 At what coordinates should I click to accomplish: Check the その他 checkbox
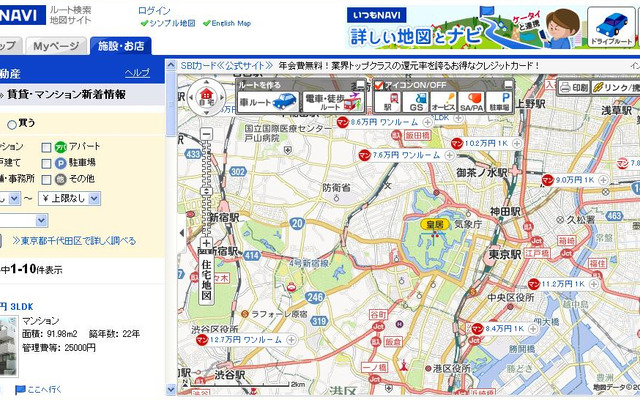(x=47, y=180)
